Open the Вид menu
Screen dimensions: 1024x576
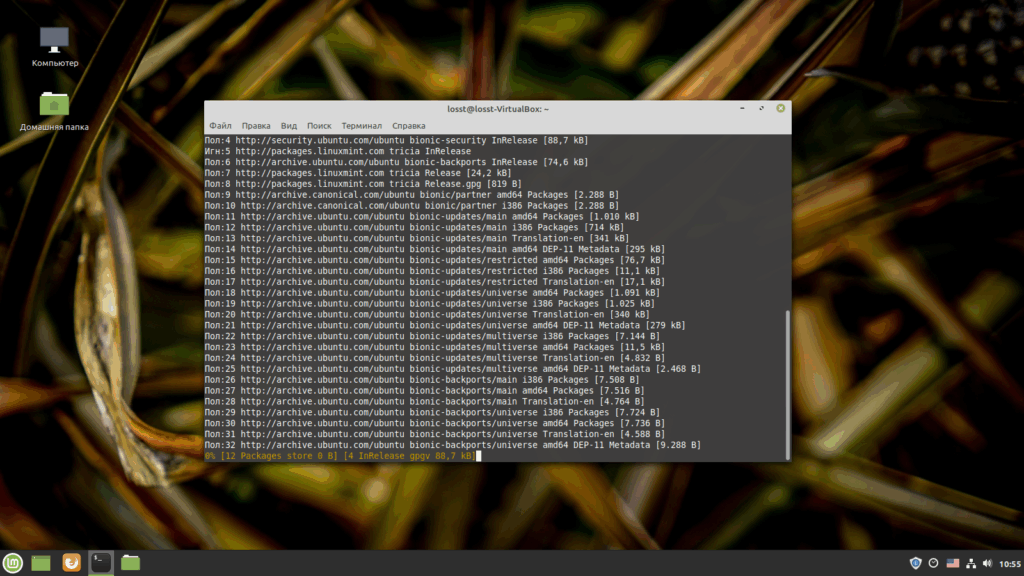tap(289, 125)
